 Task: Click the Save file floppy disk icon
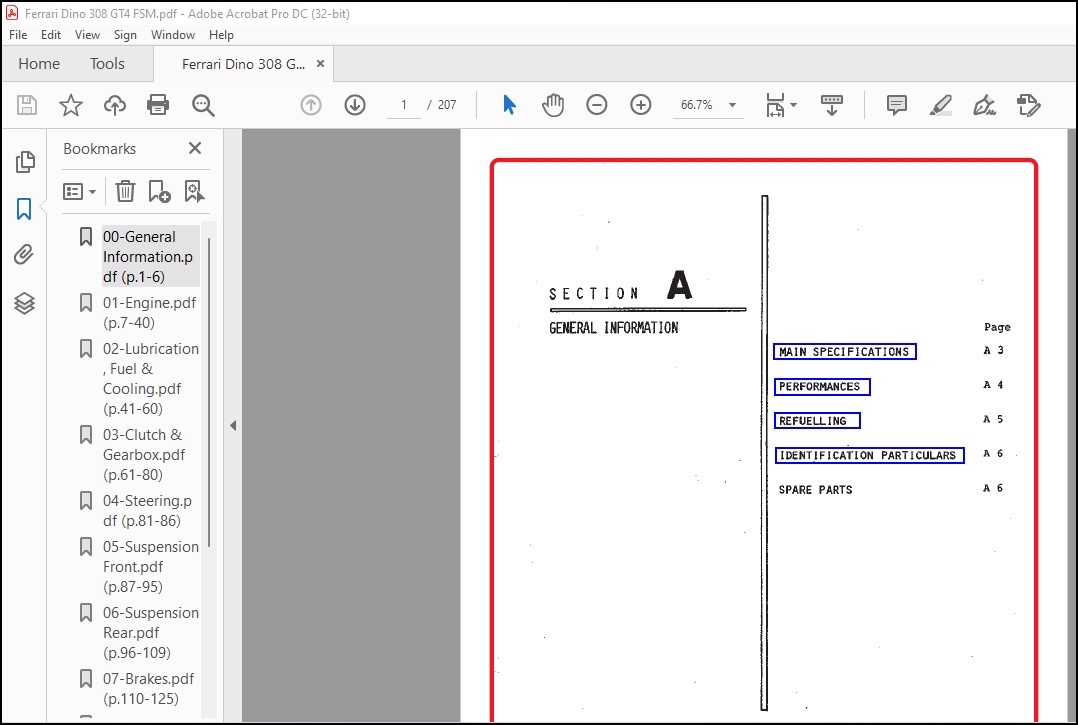coord(27,105)
